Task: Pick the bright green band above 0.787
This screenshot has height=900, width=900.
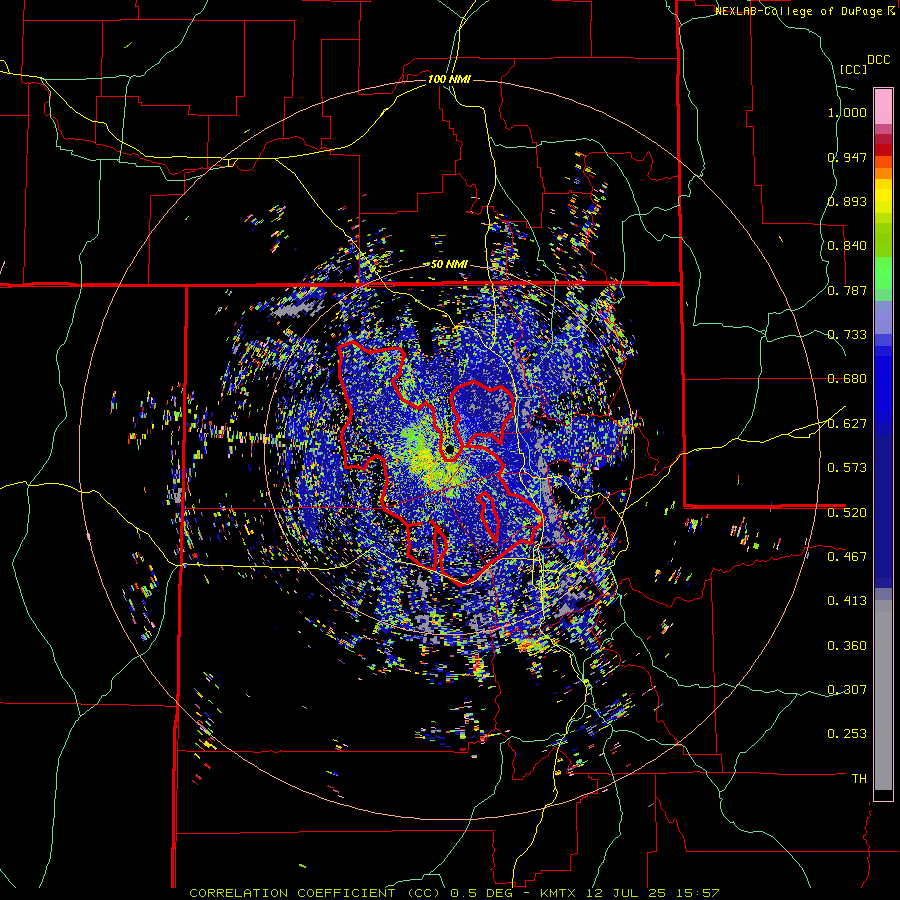Action: coord(883,273)
